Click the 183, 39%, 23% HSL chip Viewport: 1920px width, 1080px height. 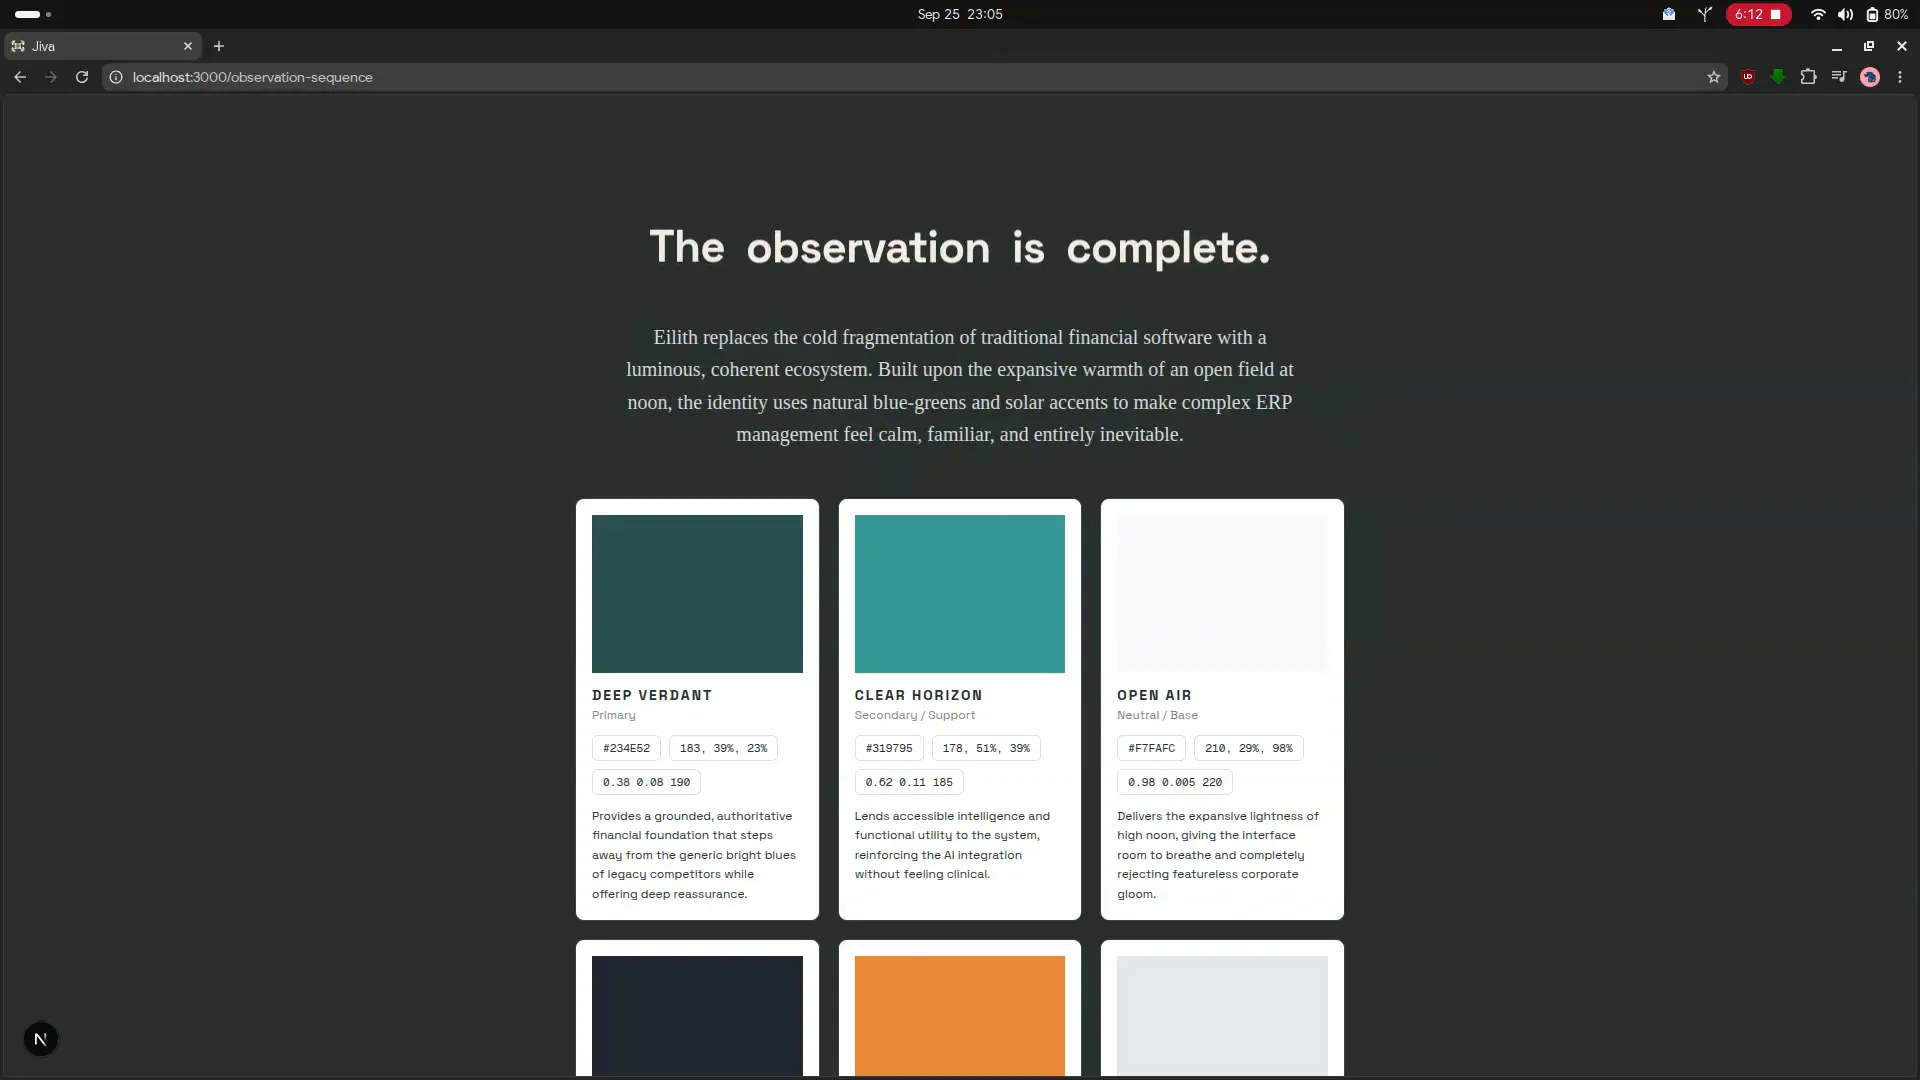[723, 748]
